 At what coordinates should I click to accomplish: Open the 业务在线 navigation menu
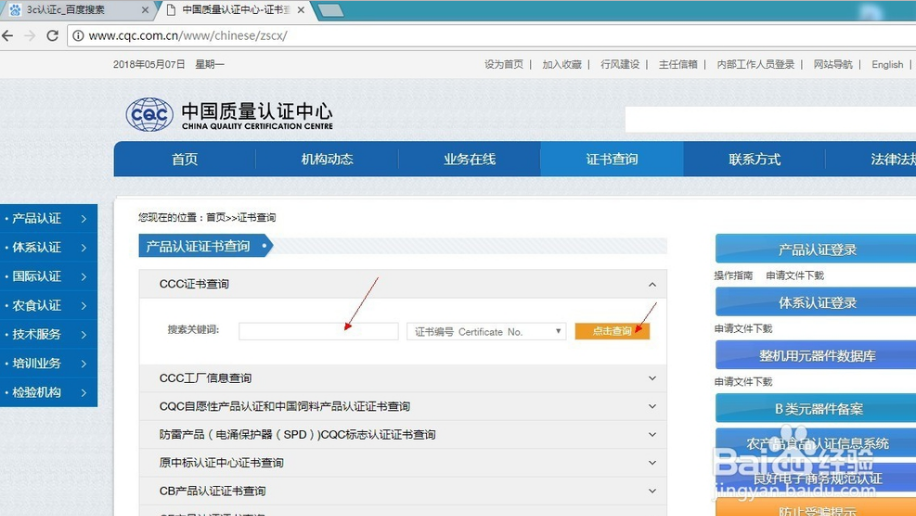469,159
